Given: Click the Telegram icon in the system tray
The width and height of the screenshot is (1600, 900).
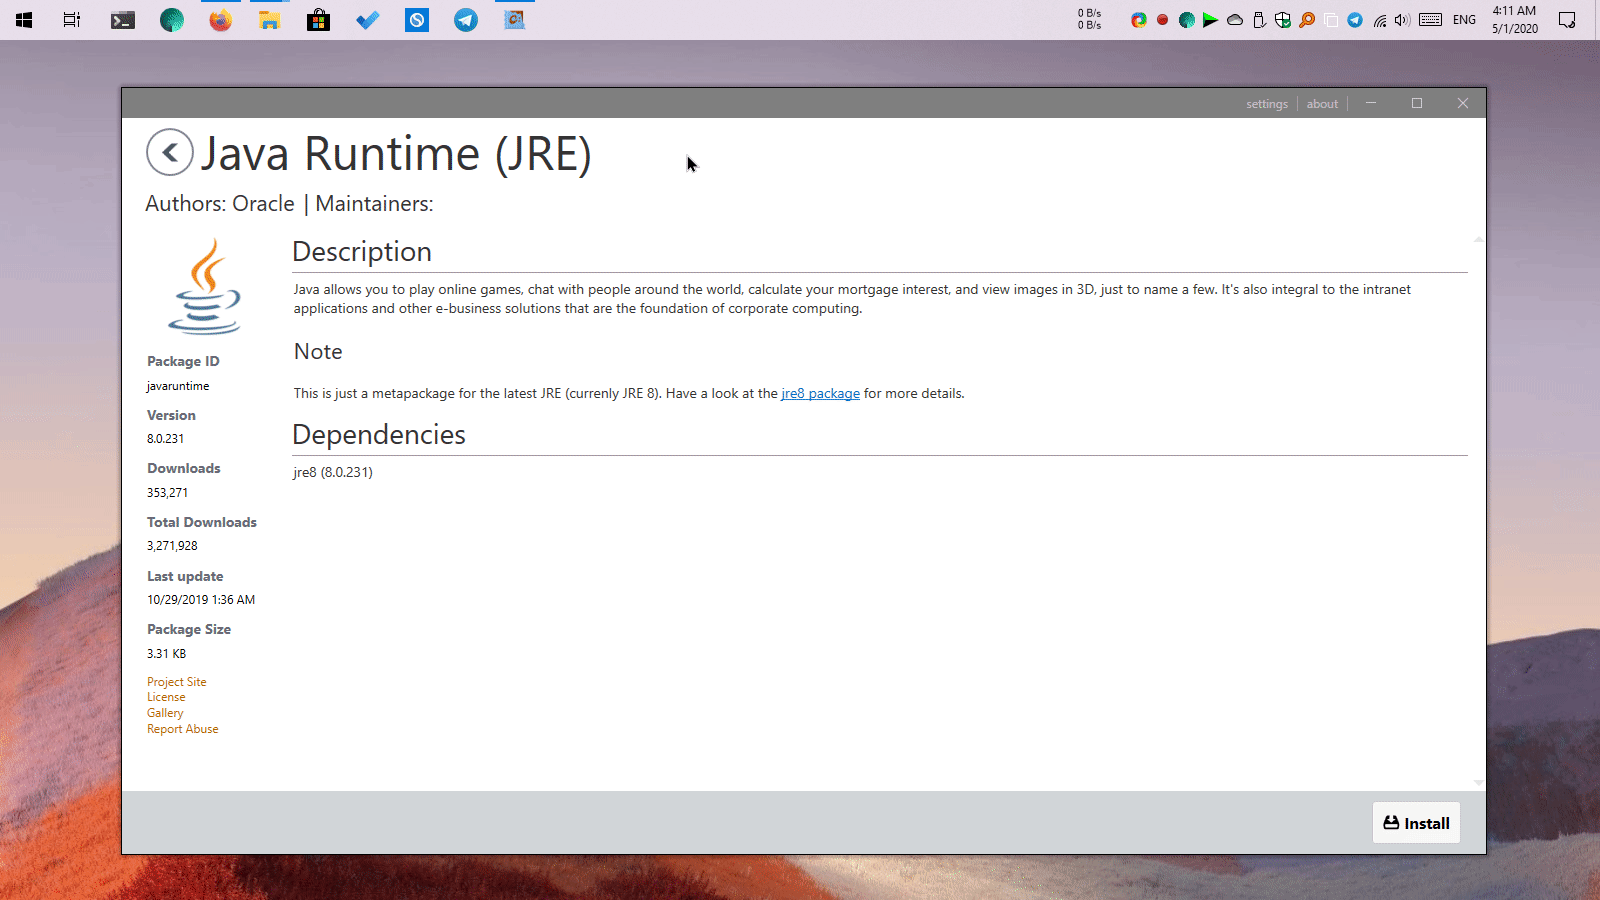Looking at the screenshot, I should 1355,20.
